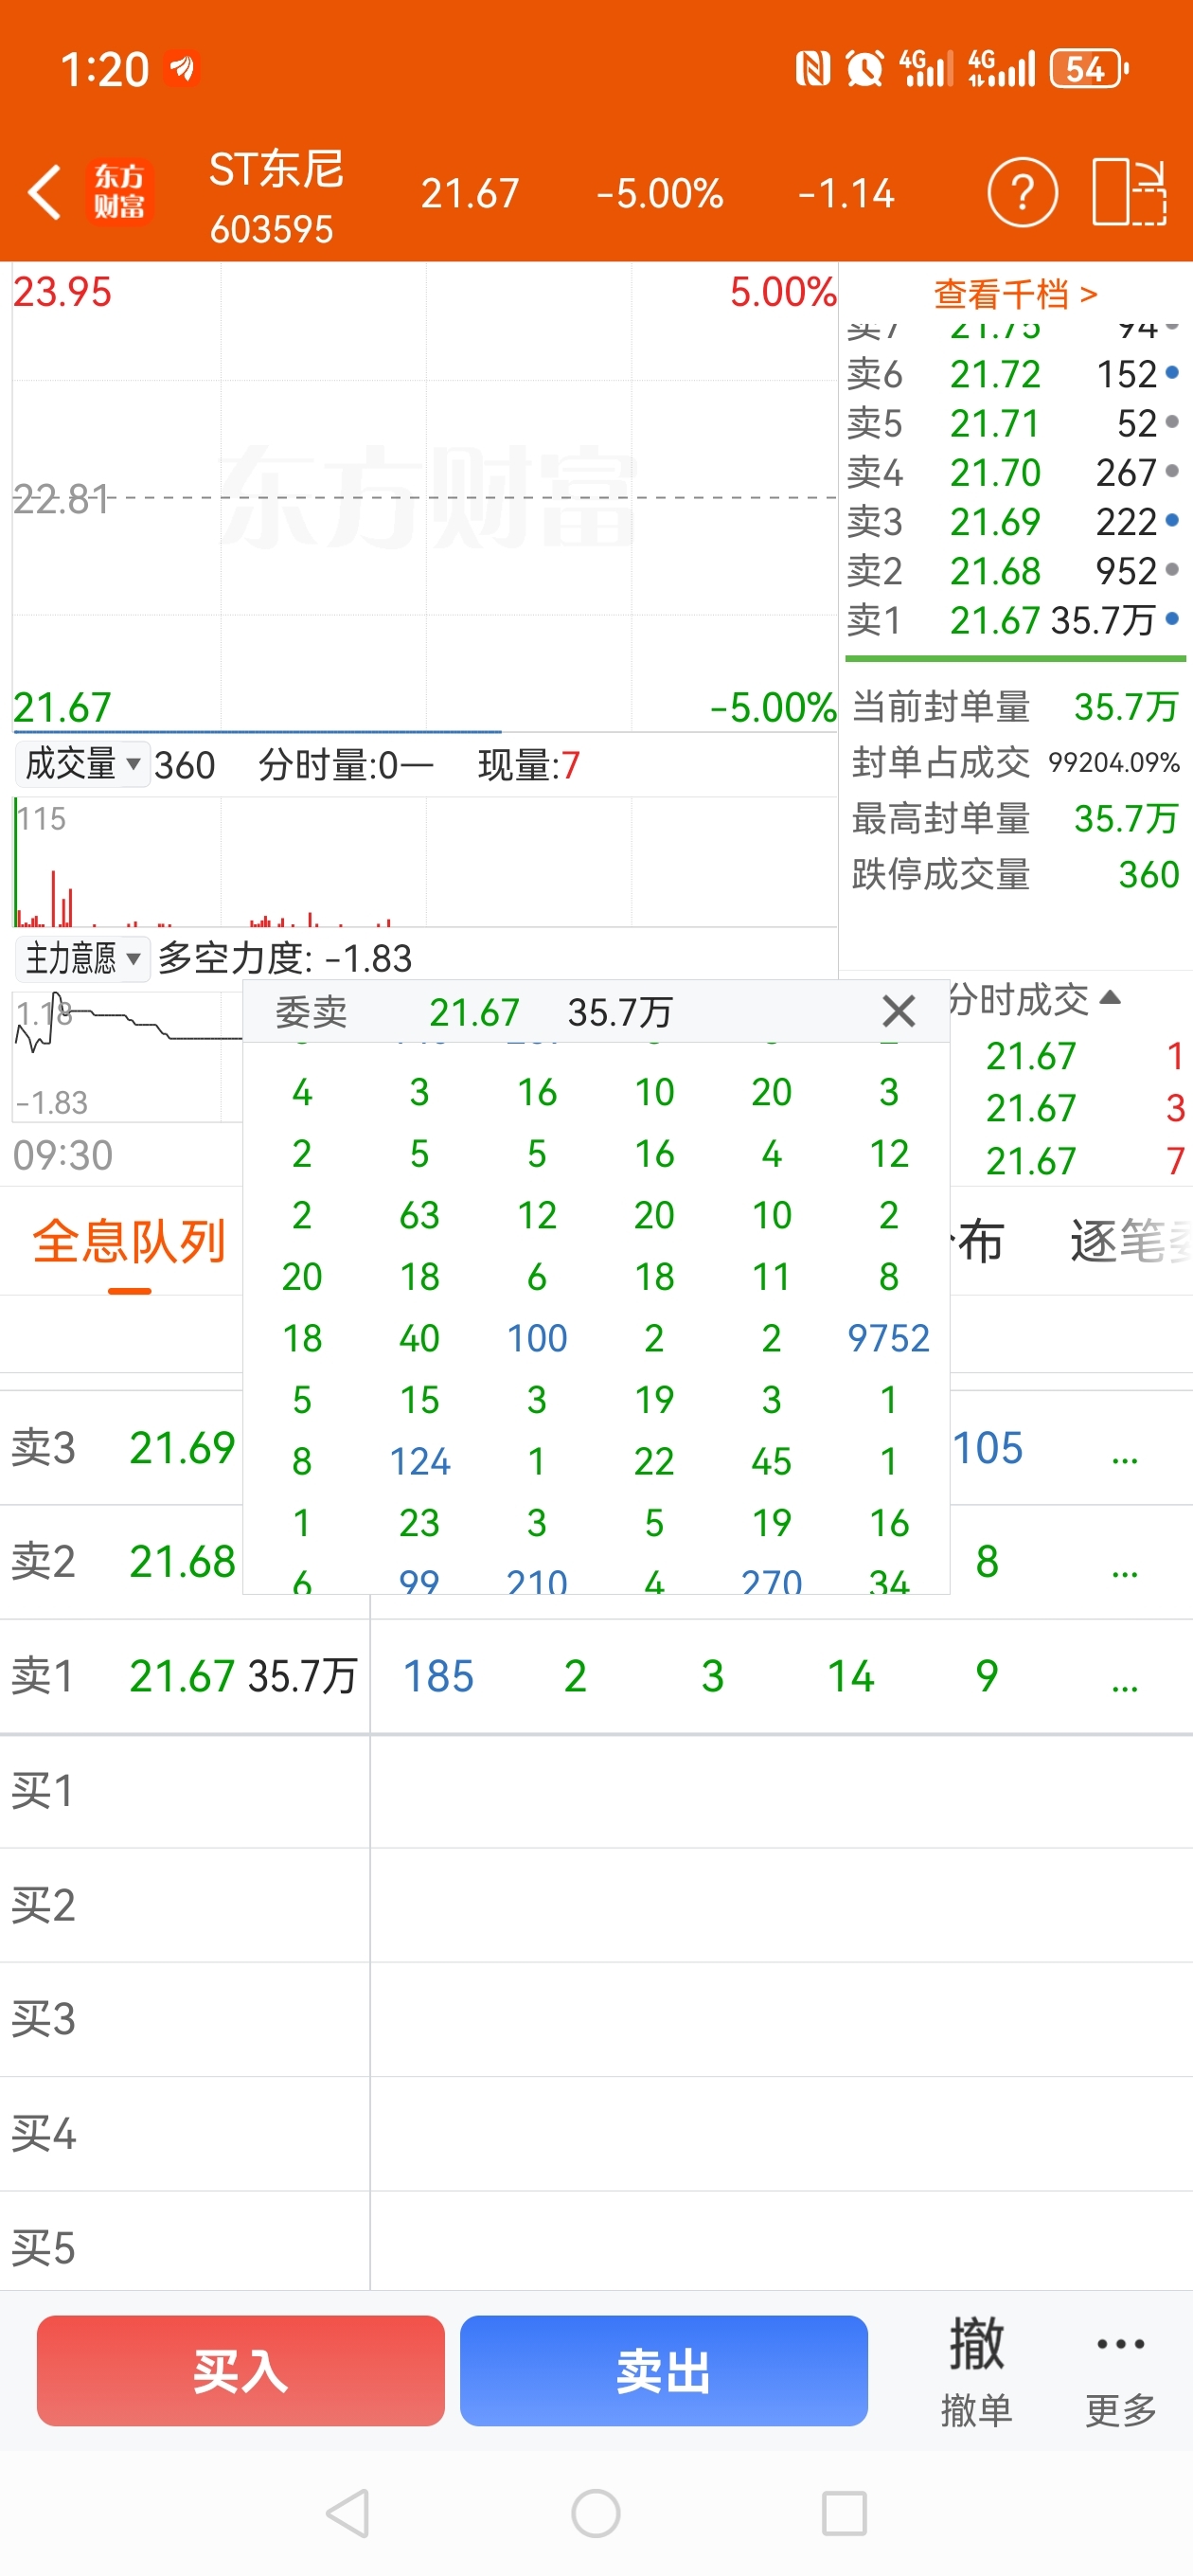Expand the 成交量 indicator dropdown
Image resolution: width=1193 pixels, height=2576 pixels.
[82, 764]
